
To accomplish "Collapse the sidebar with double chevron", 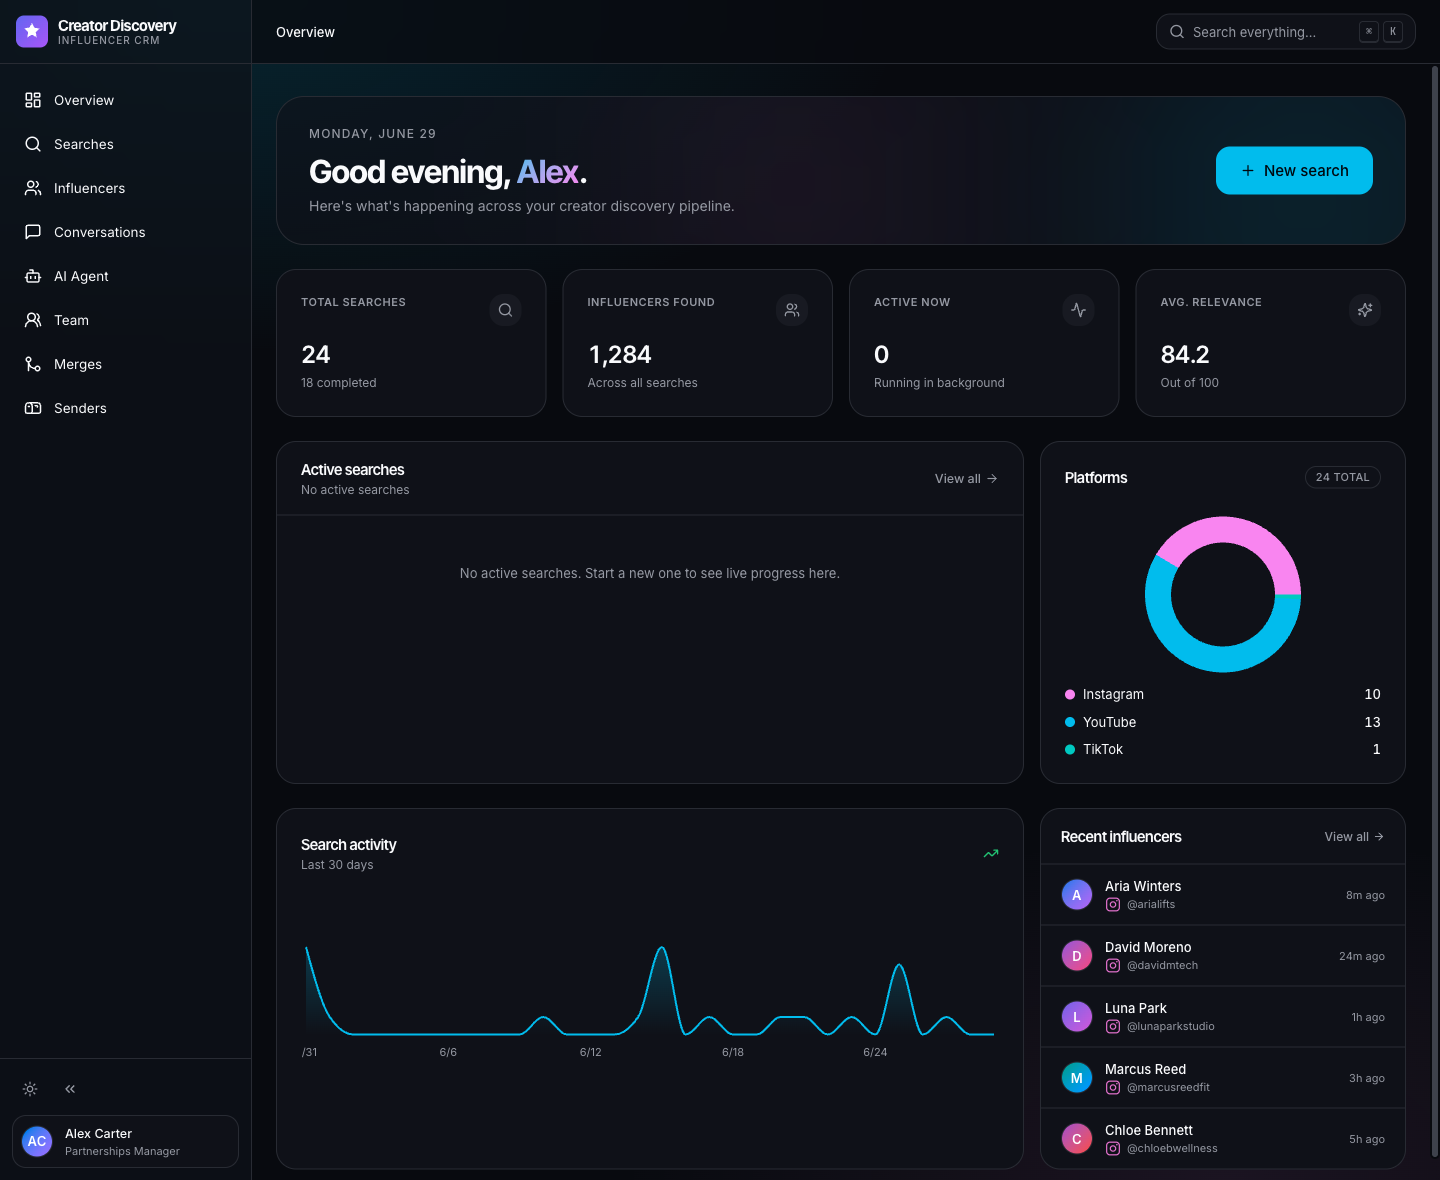I will 70,1089.
